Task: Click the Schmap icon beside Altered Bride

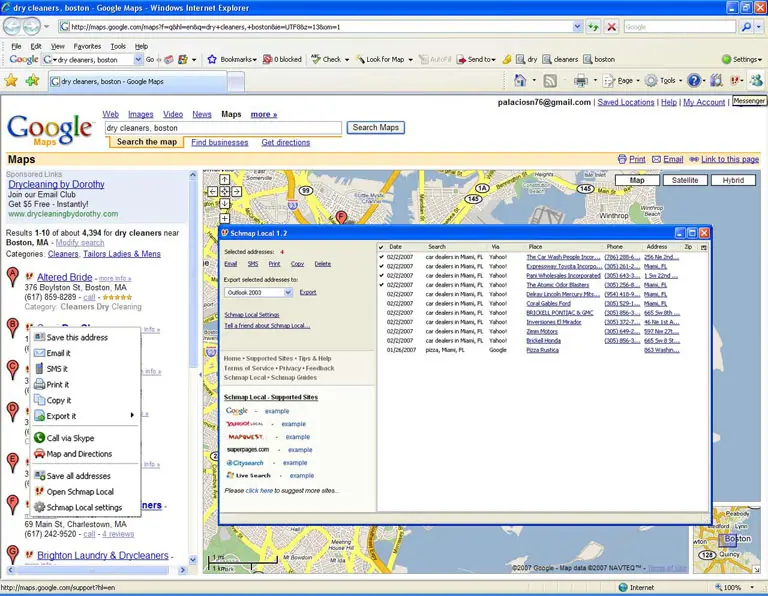Action: click(x=29, y=277)
